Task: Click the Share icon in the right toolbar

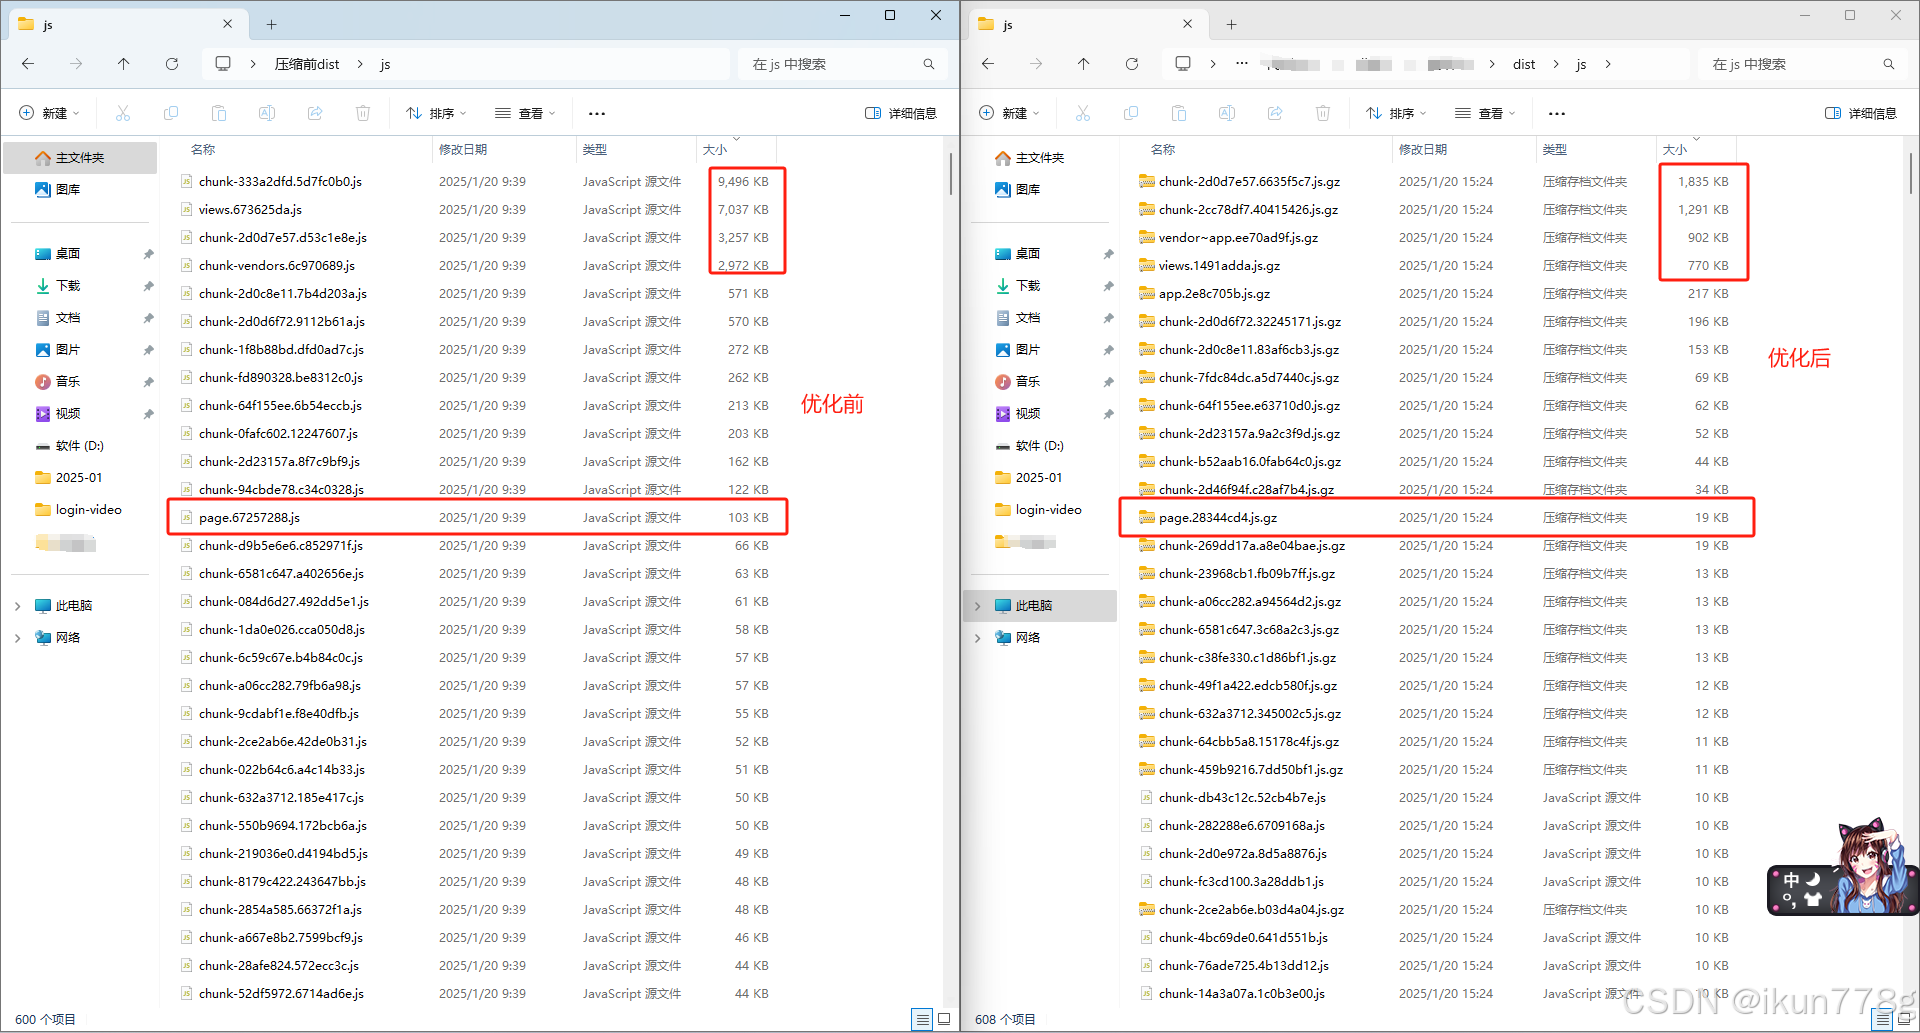Action: (x=1275, y=112)
